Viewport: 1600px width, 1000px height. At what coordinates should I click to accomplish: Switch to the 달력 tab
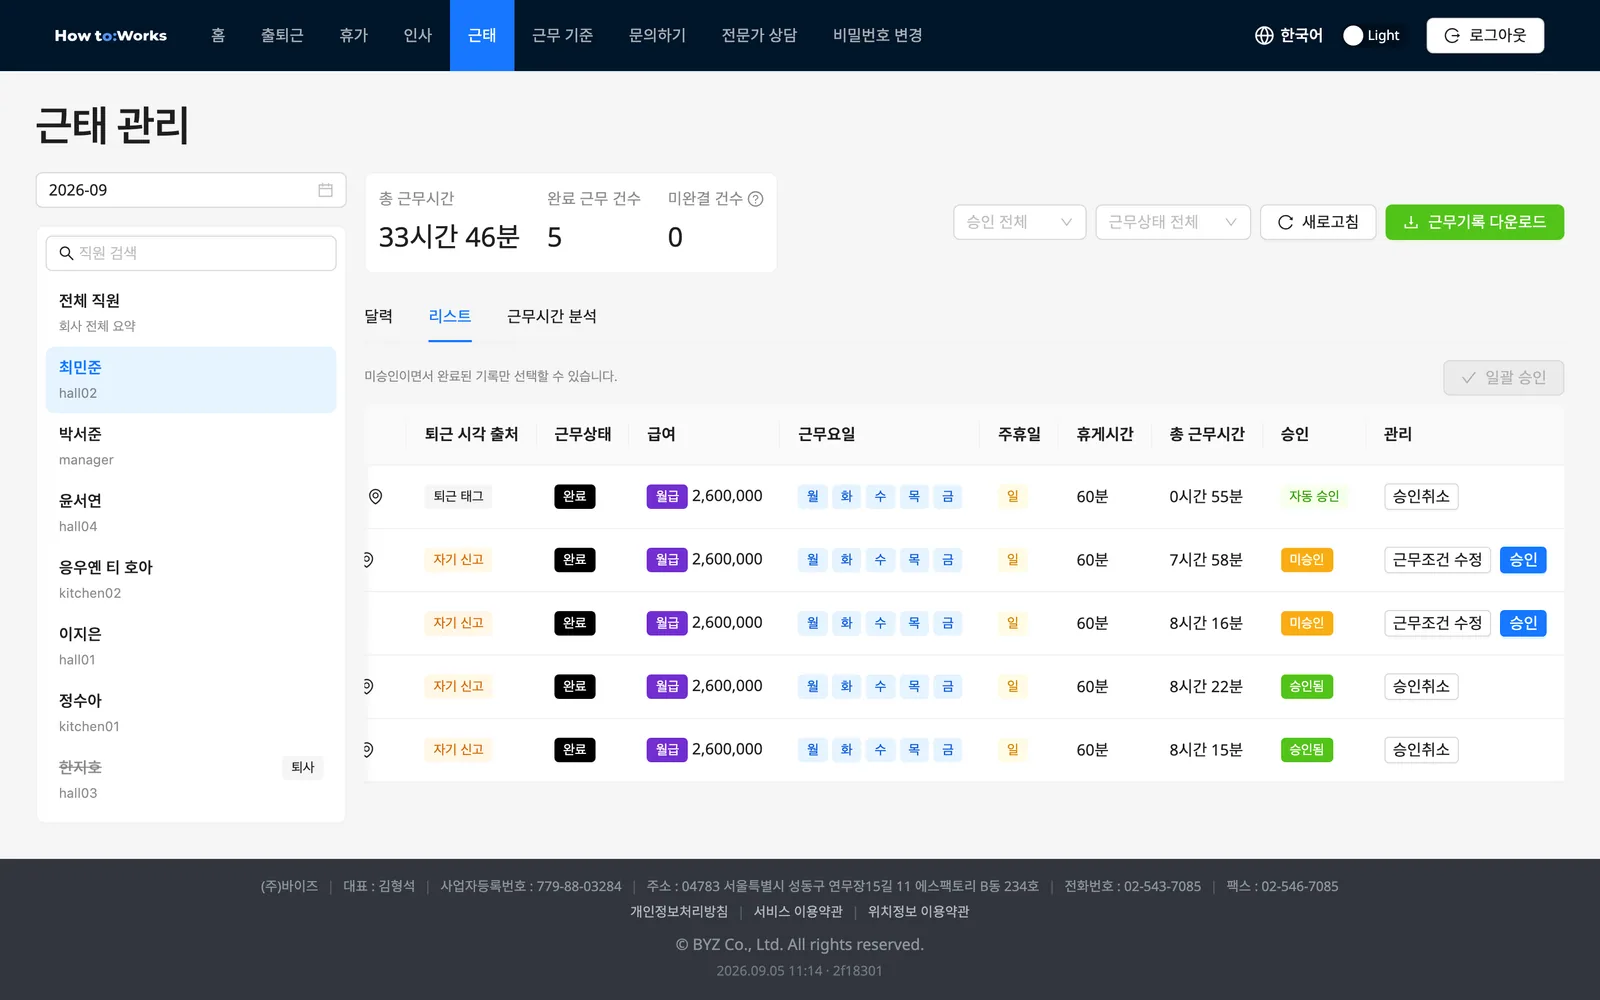coord(378,316)
